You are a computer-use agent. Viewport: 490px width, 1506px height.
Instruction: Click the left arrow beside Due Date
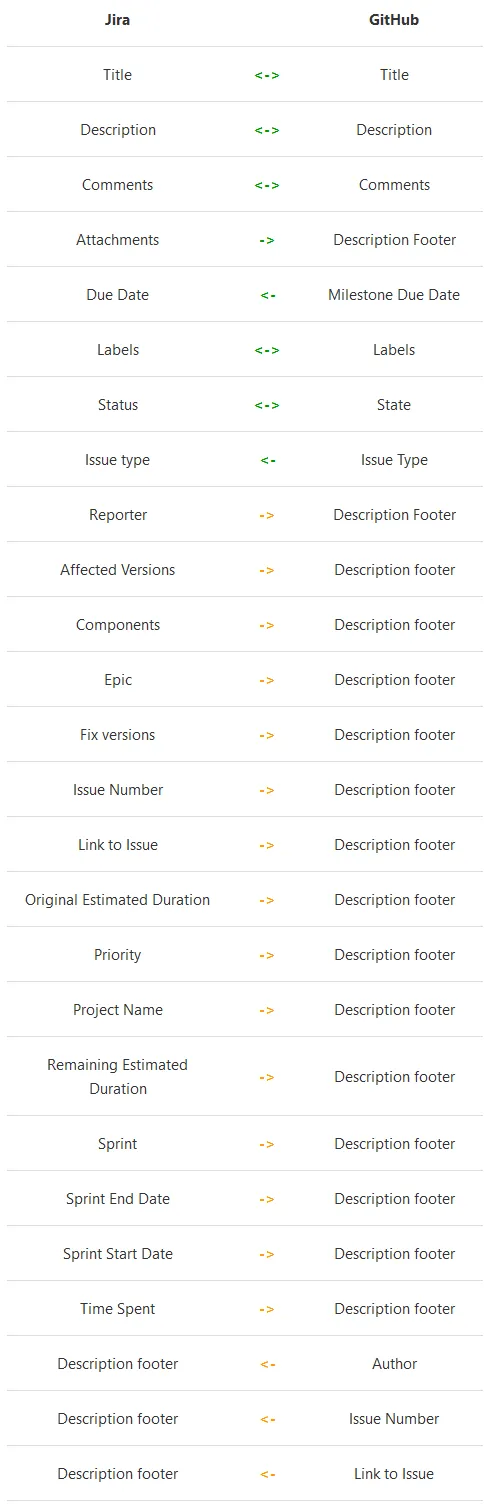[267, 295]
